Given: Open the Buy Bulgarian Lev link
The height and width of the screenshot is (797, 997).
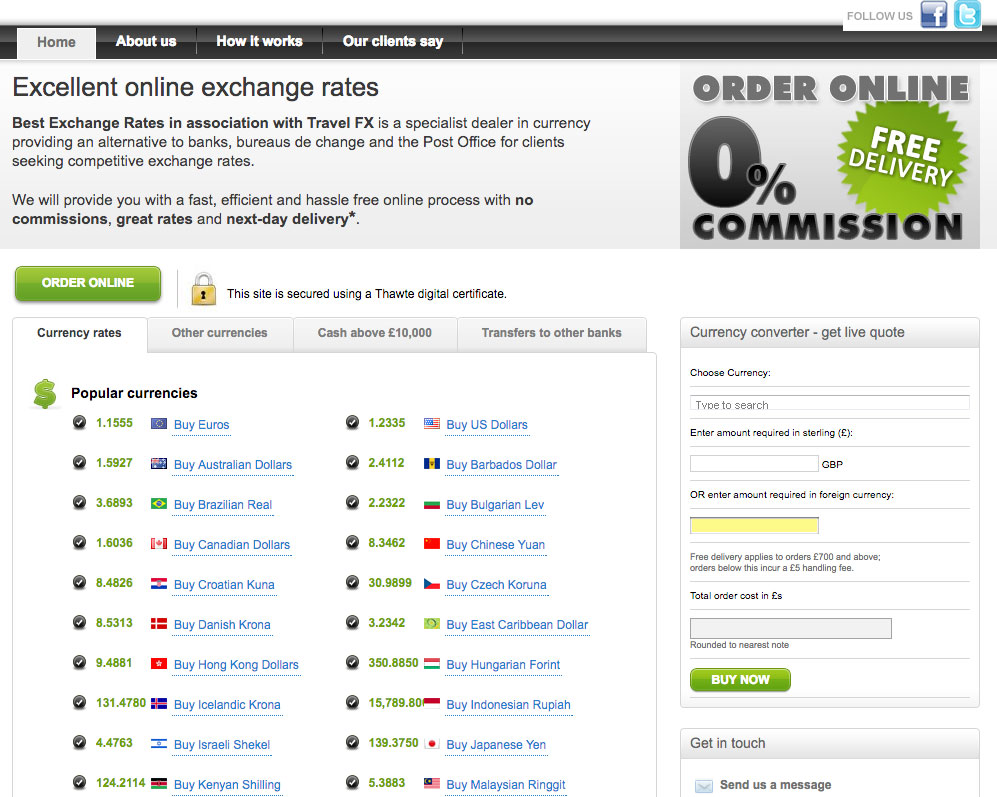Looking at the screenshot, I should (x=495, y=505).
